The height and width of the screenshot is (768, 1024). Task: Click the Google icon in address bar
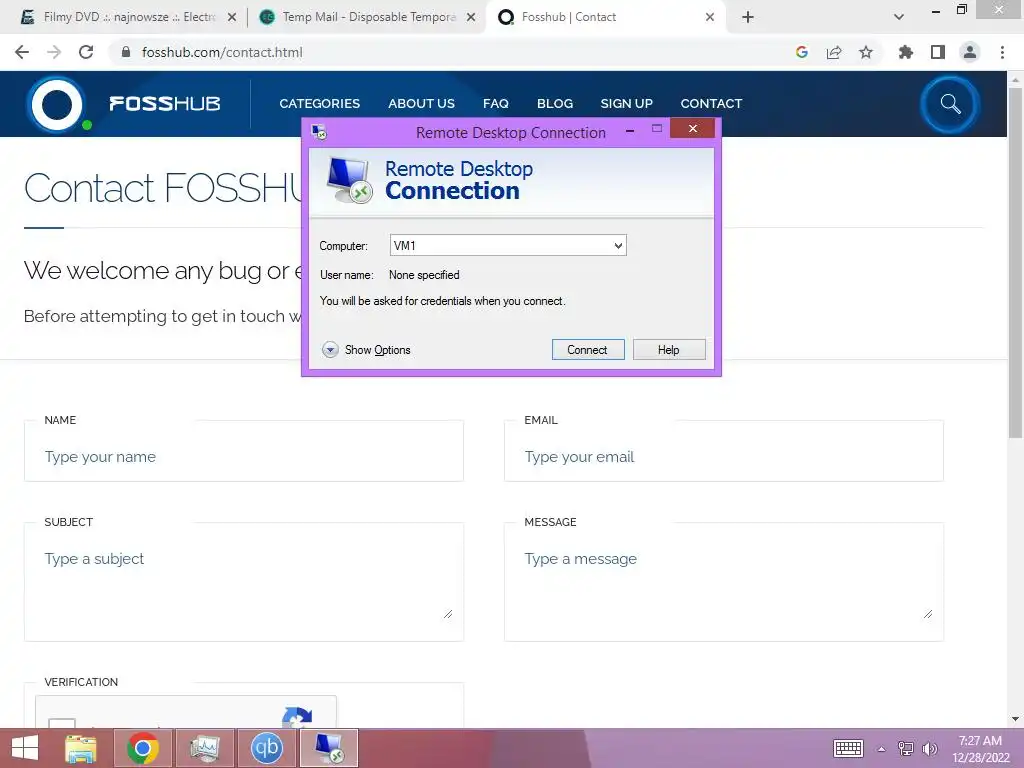[x=802, y=52]
